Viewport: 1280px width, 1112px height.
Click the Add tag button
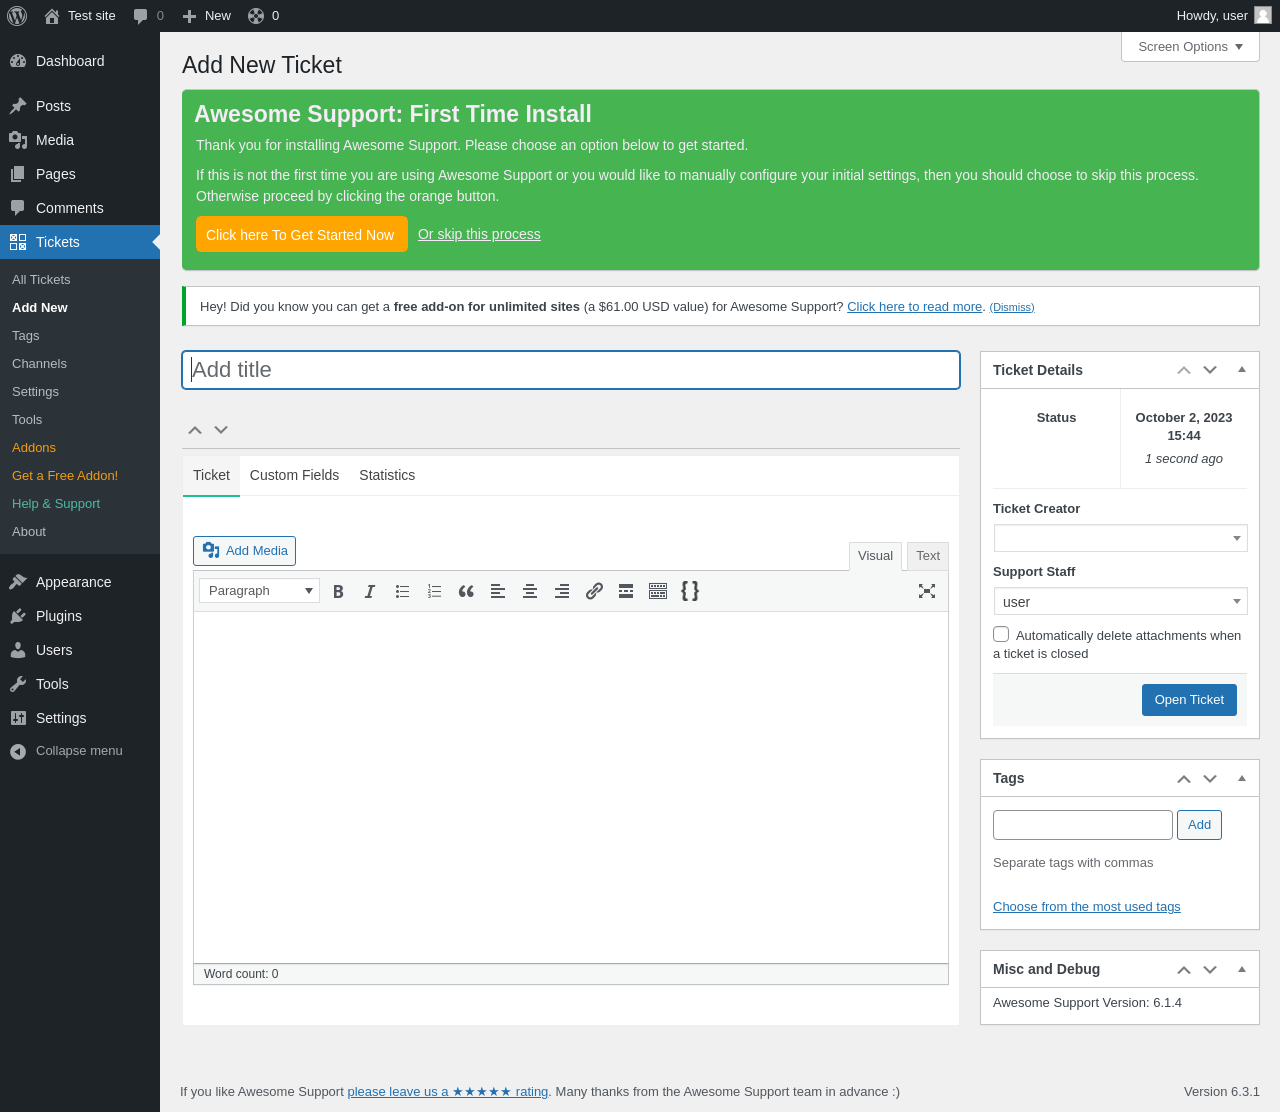[1199, 825]
